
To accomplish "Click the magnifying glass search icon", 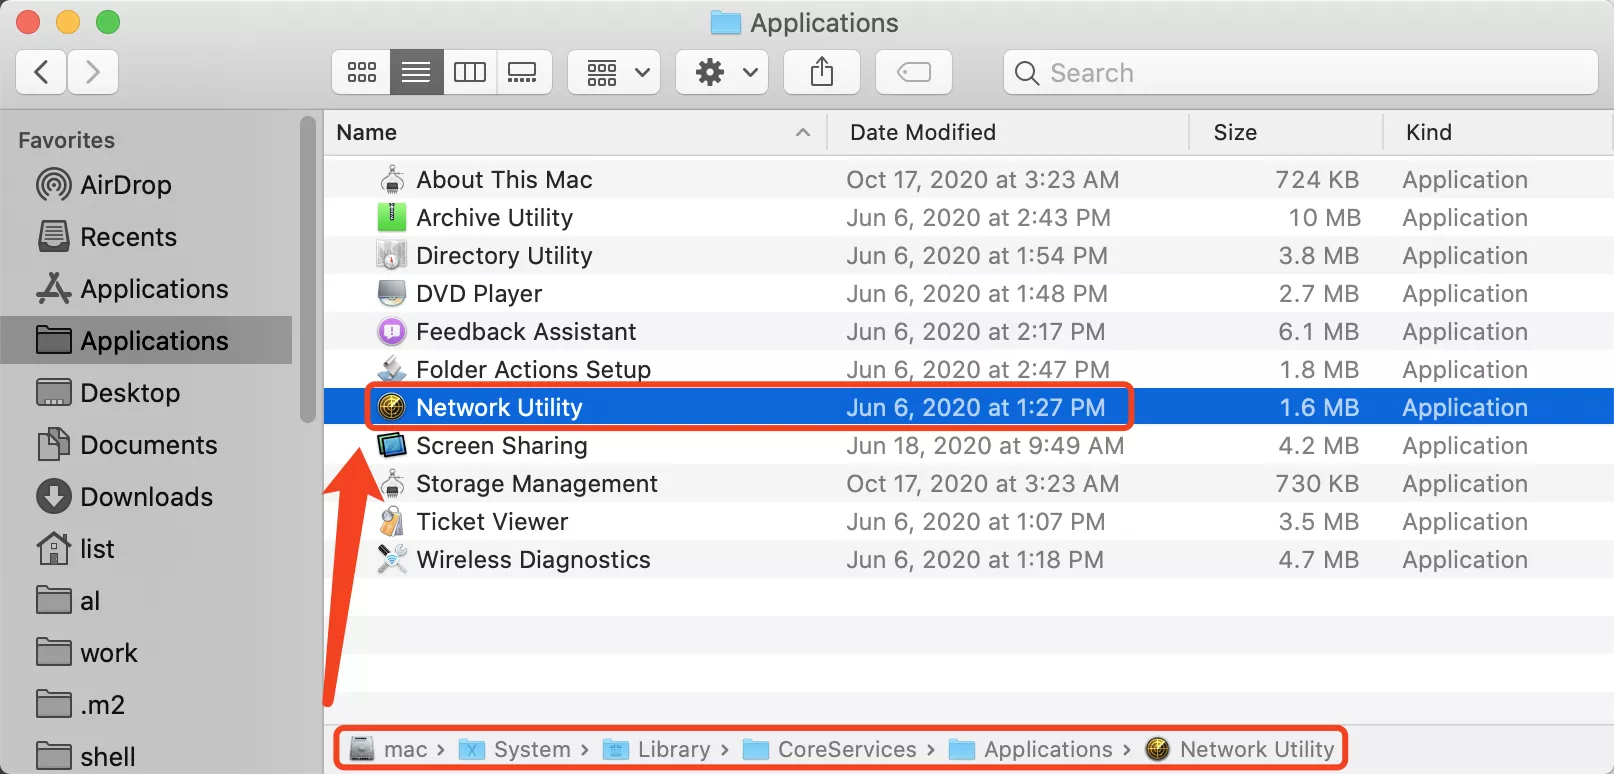I will [x=1027, y=73].
